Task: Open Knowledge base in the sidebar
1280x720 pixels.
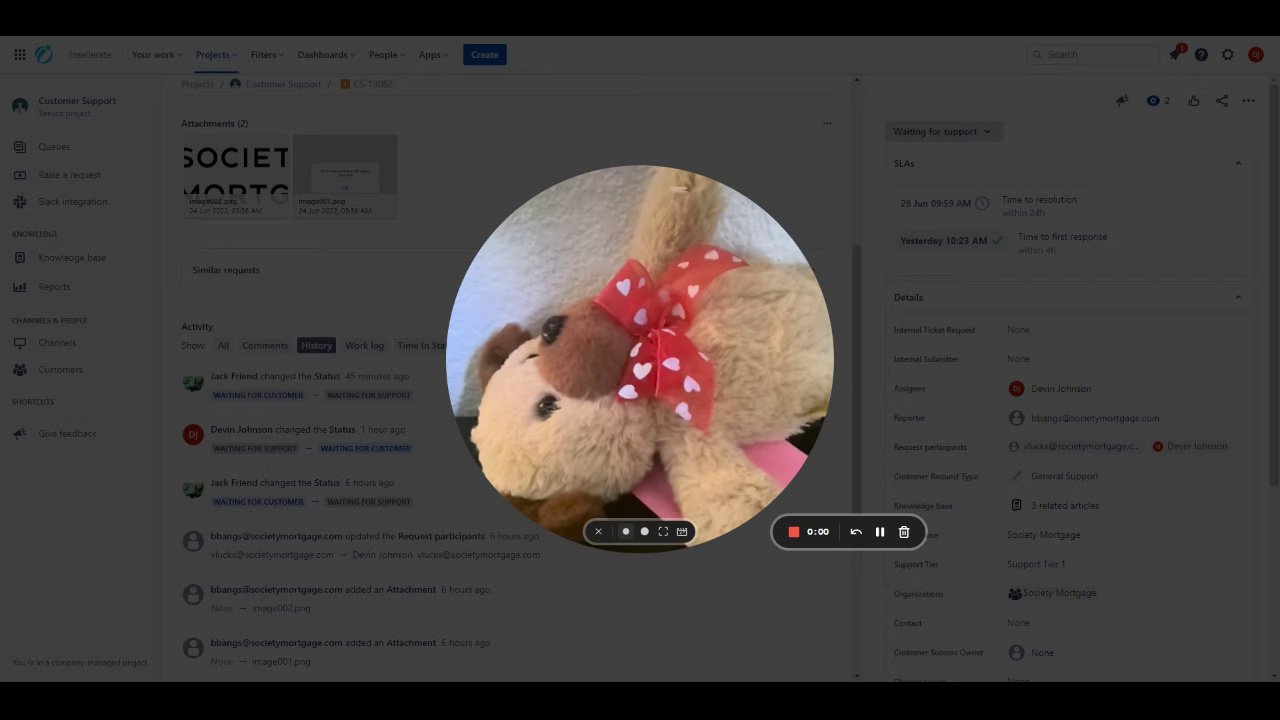Action: [72, 258]
